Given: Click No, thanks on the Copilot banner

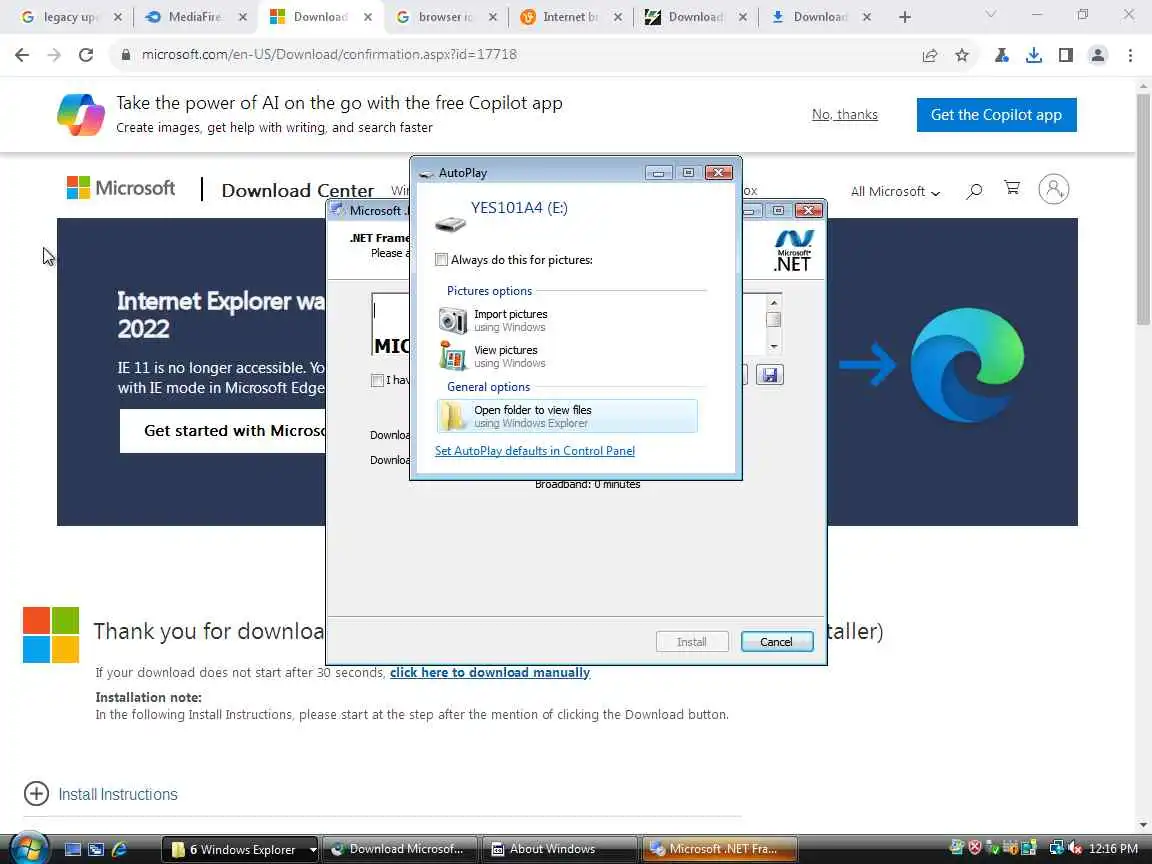Looking at the screenshot, I should click(845, 115).
